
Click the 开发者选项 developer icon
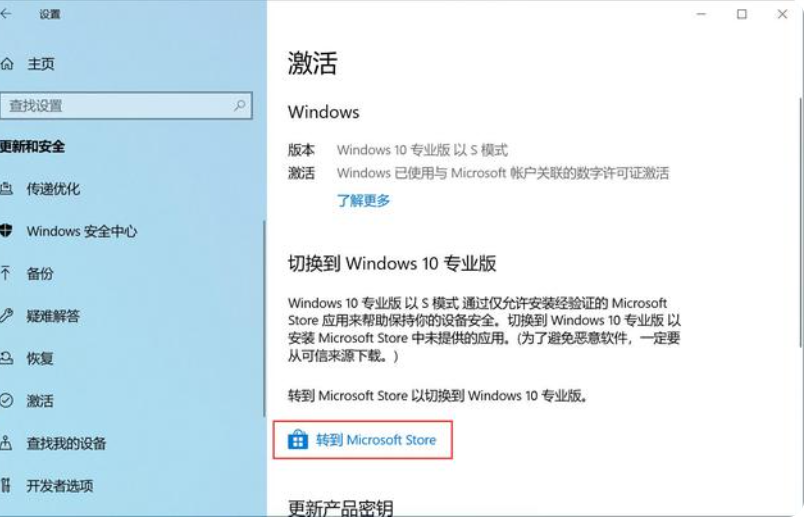click(6, 485)
